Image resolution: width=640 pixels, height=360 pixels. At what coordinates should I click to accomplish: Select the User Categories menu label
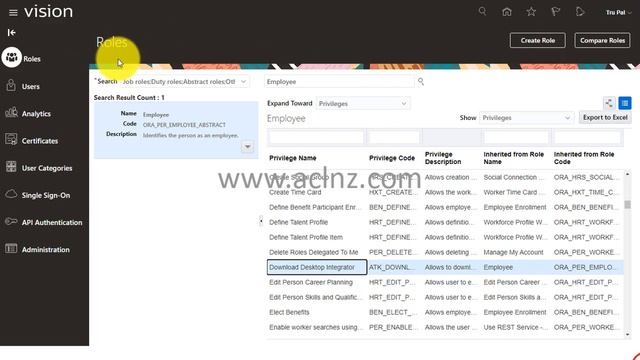coord(47,168)
